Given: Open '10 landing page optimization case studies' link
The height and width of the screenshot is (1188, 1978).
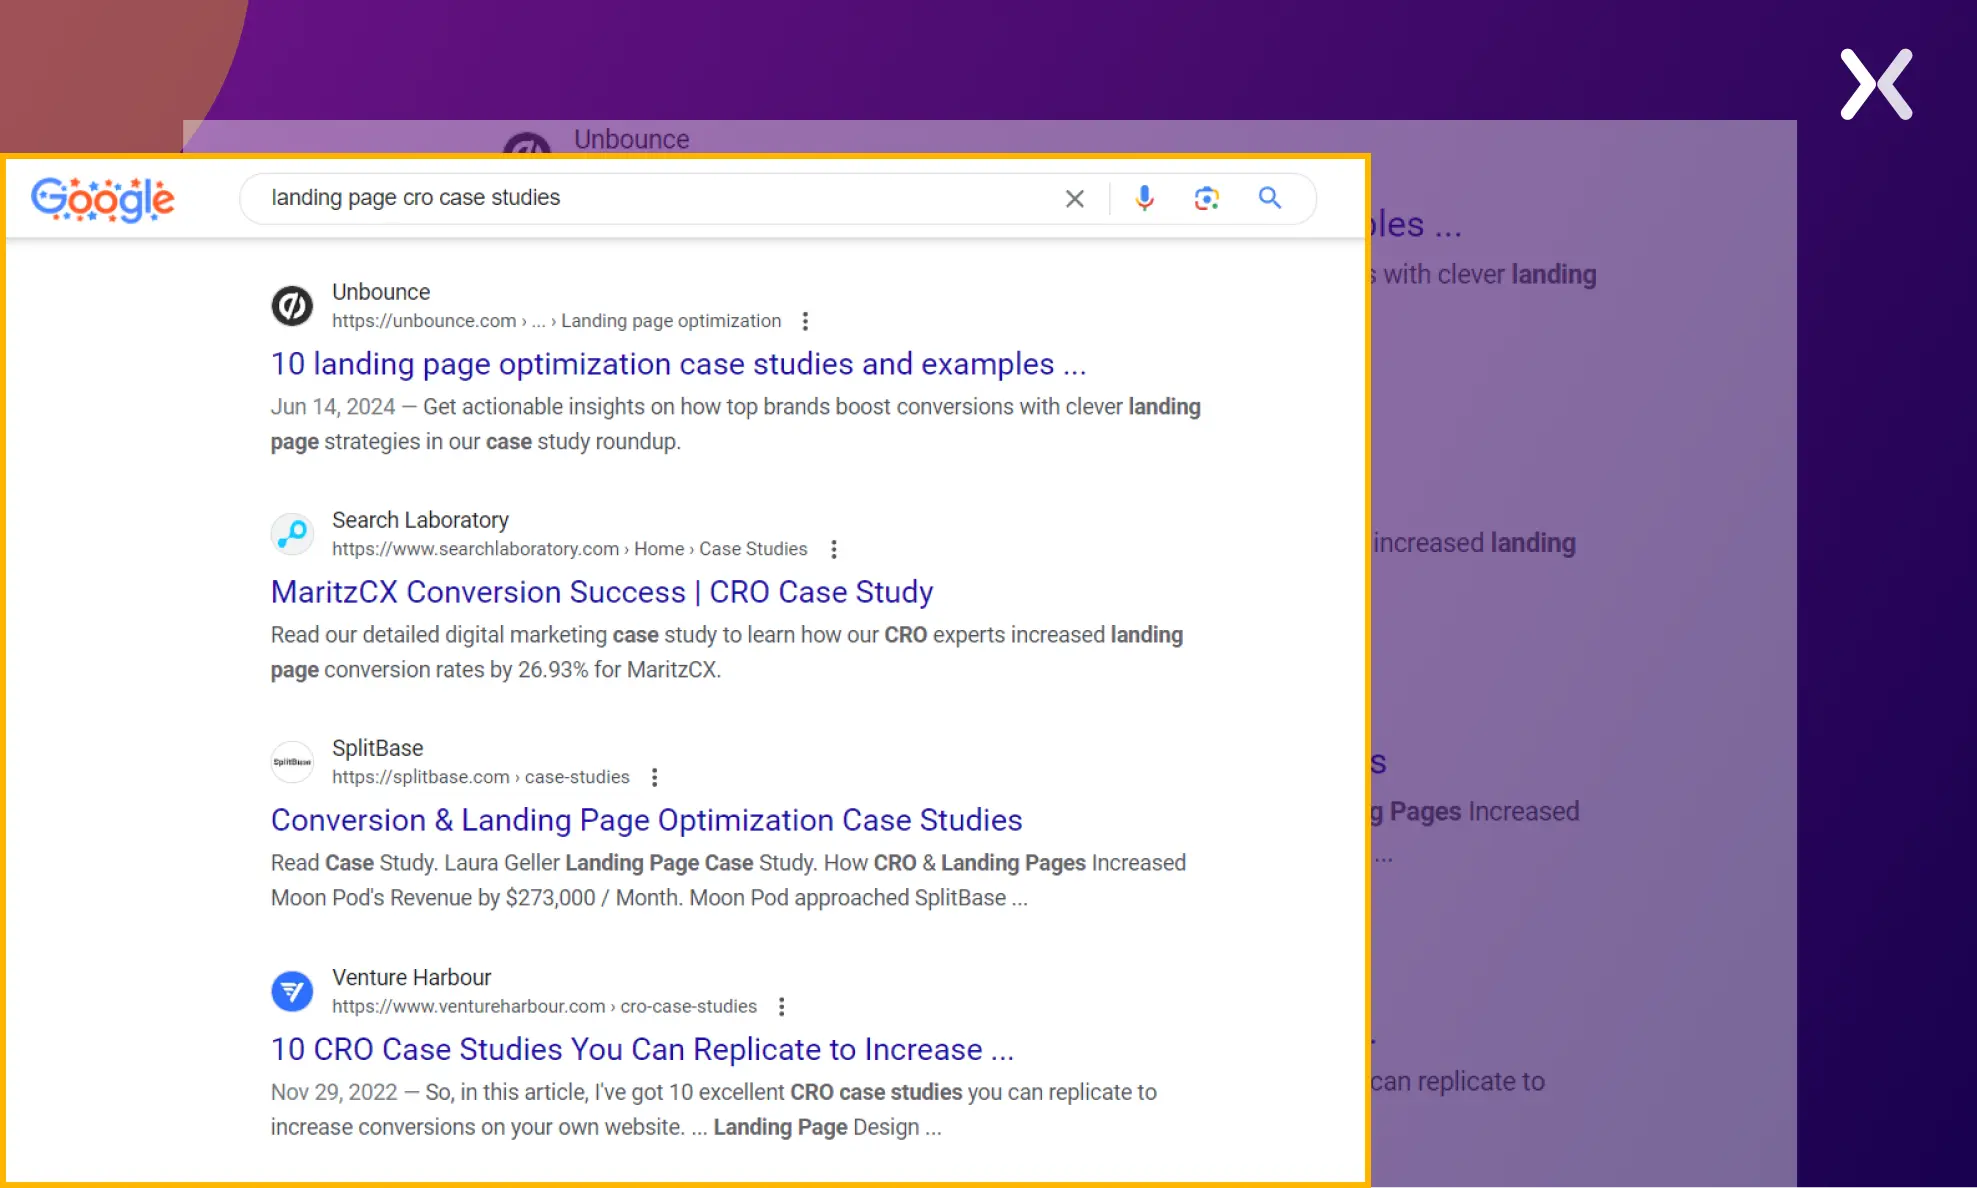Looking at the screenshot, I should pos(678,364).
